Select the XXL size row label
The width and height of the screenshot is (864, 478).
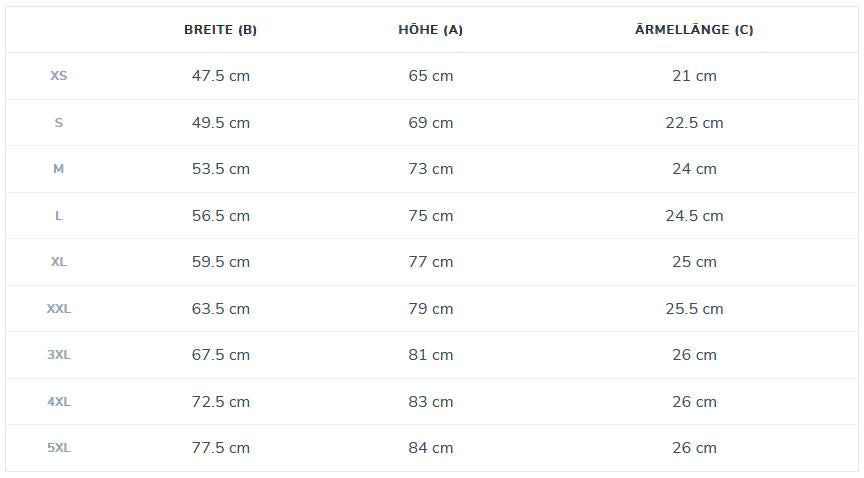59,309
